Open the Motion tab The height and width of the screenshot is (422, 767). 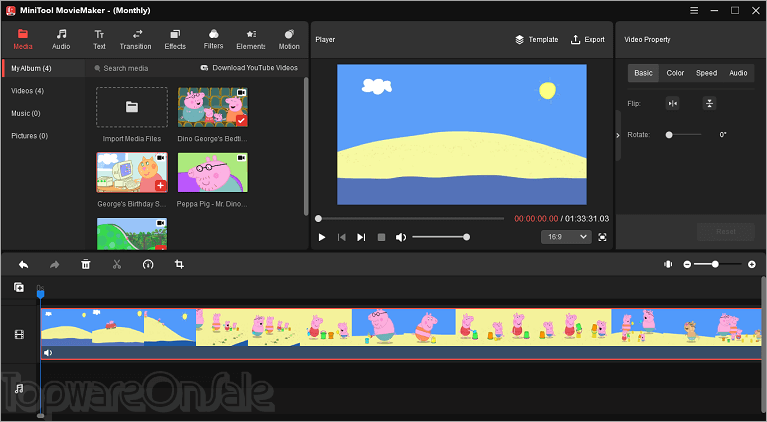pyautogui.click(x=289, y=40)
